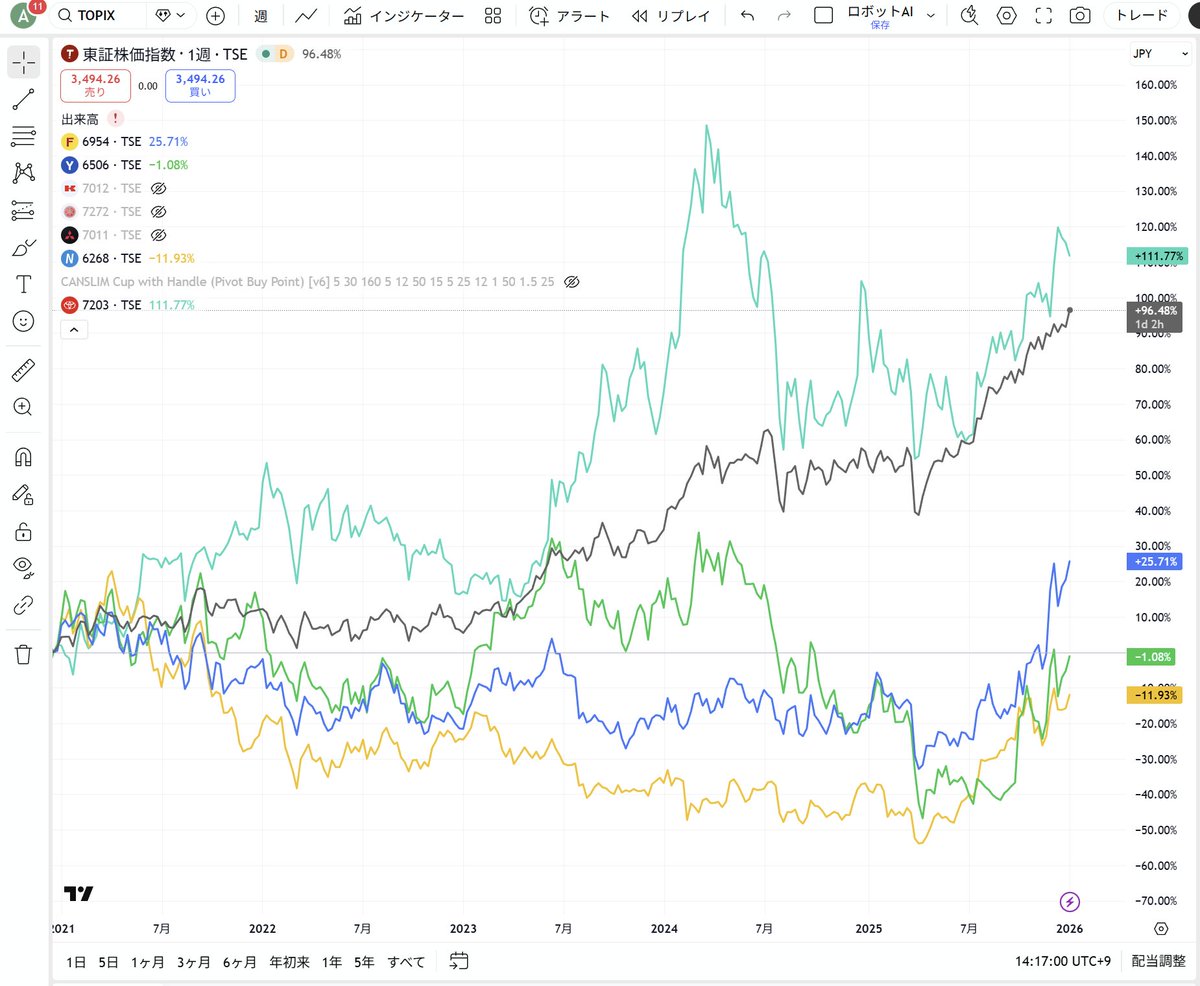Remove drawings with the trash icon
The width and height of the screenshot is (1200, 986).
click(24, 654)
